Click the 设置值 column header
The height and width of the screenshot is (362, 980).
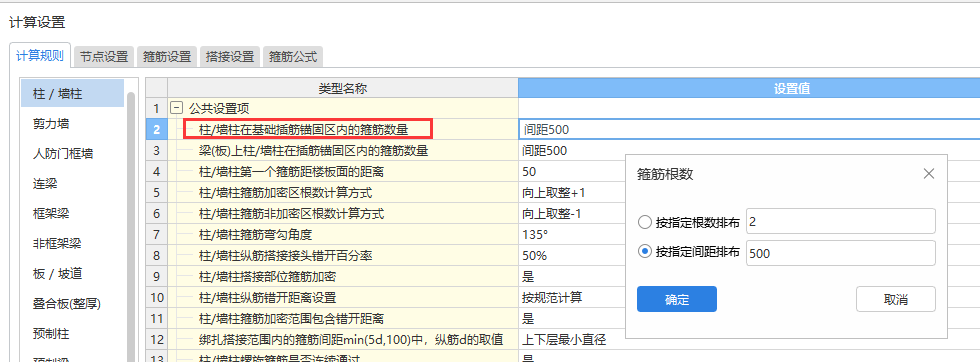tap(749, 88)
